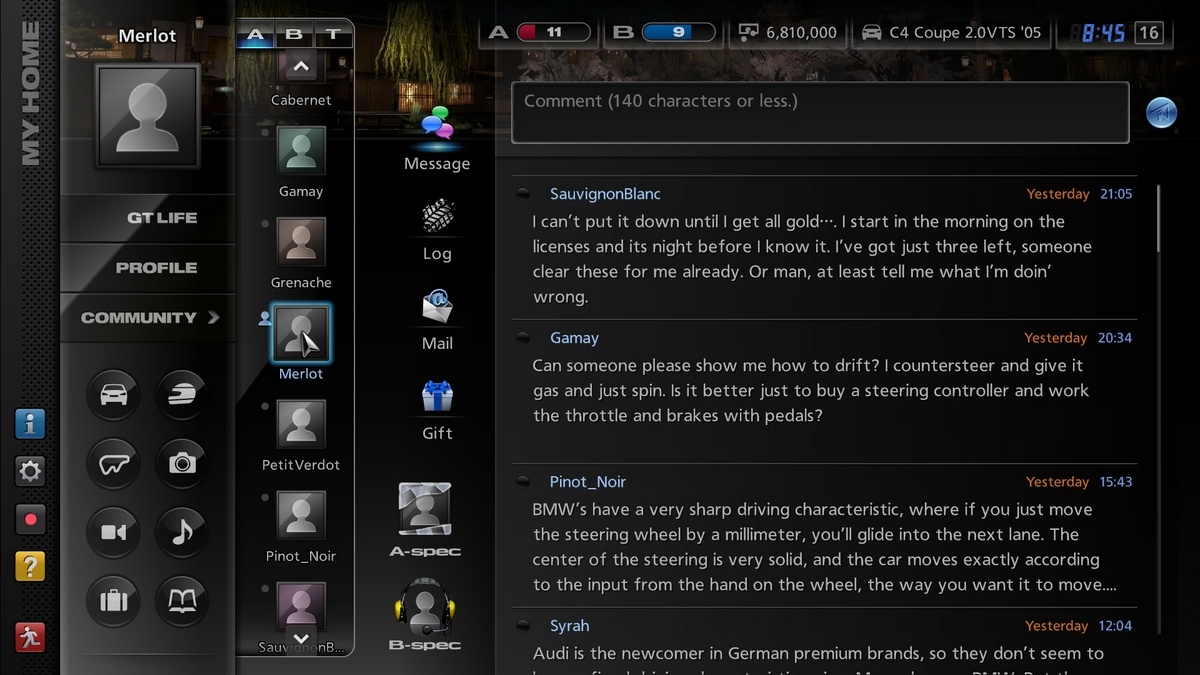Open the Mail envelope icon
1200x675 pixels.
pyautogui.click(x=437, y=307)
